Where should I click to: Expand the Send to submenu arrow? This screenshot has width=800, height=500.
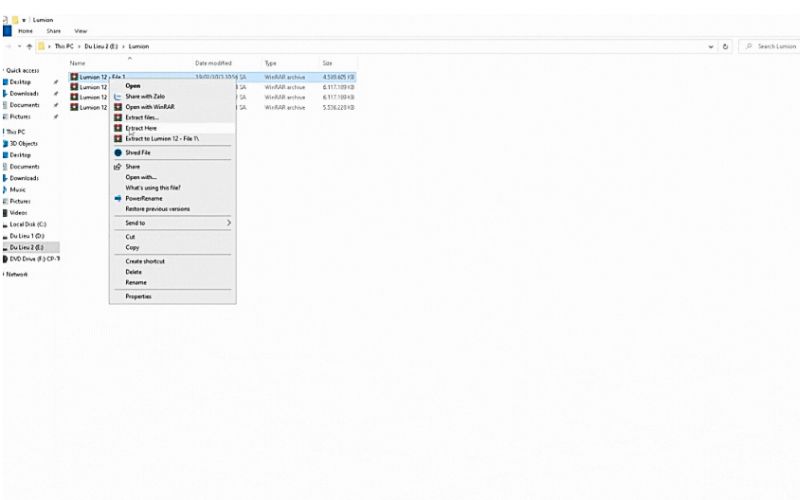[229, 223]
